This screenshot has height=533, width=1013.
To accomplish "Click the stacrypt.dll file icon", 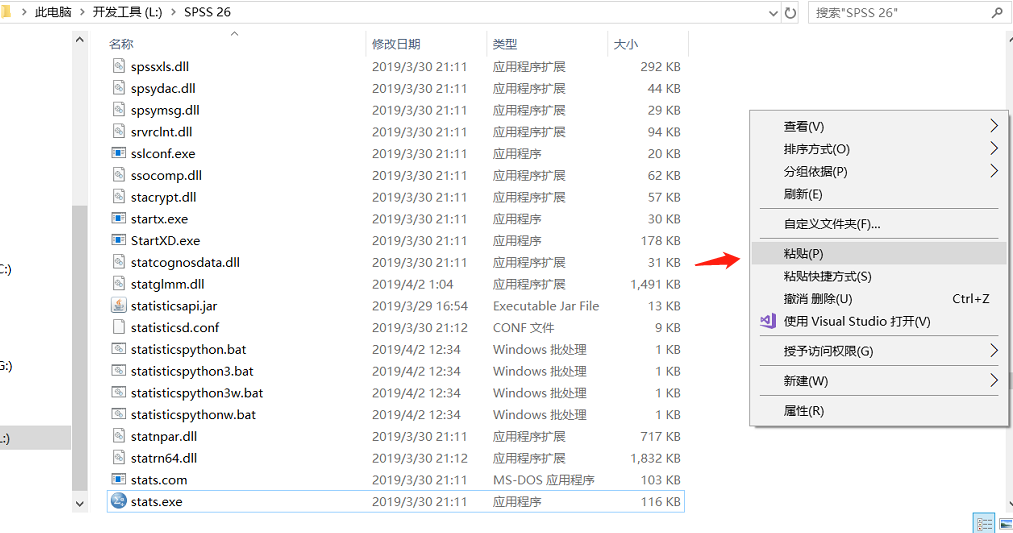I will 118,196.
